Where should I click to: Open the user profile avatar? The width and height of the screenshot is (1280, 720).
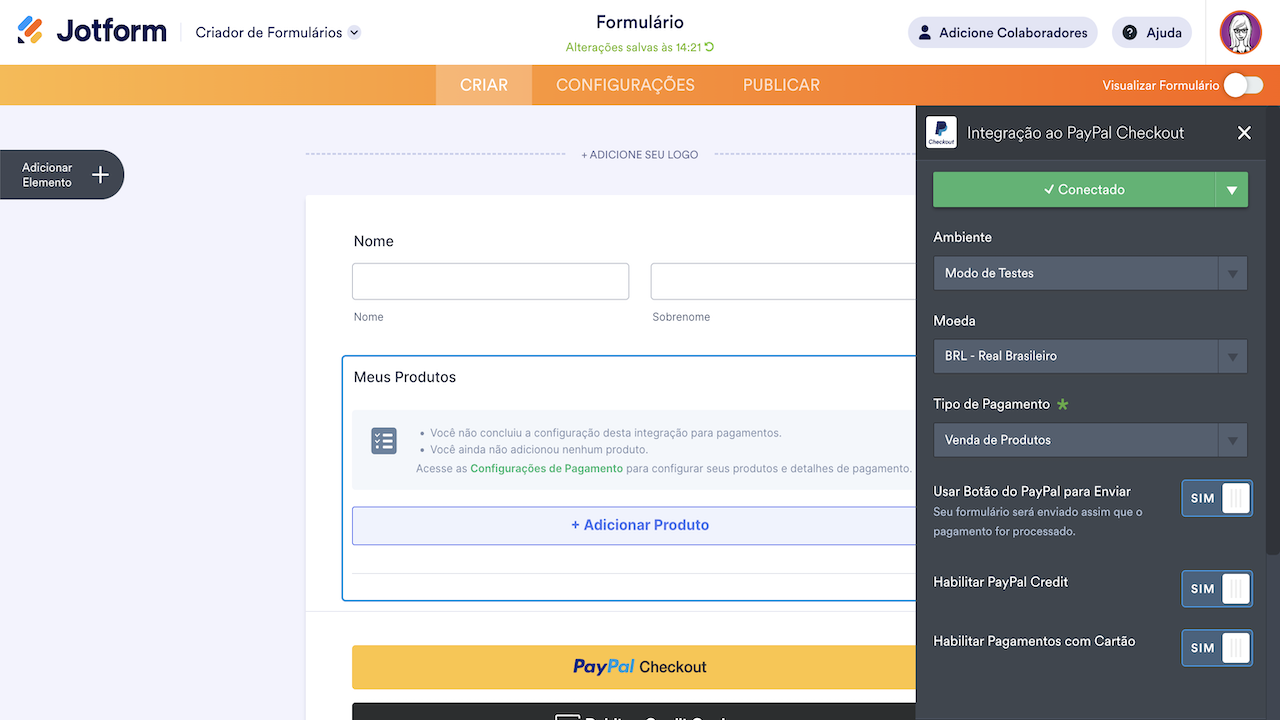pyautogui.click(x=1240, y=32)
